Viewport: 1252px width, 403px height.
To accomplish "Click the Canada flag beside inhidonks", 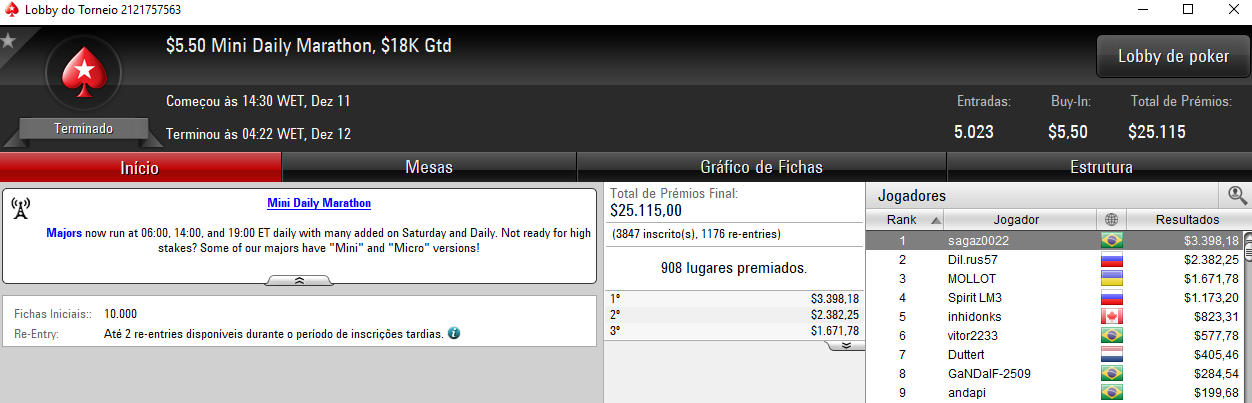I will 1110,316.
